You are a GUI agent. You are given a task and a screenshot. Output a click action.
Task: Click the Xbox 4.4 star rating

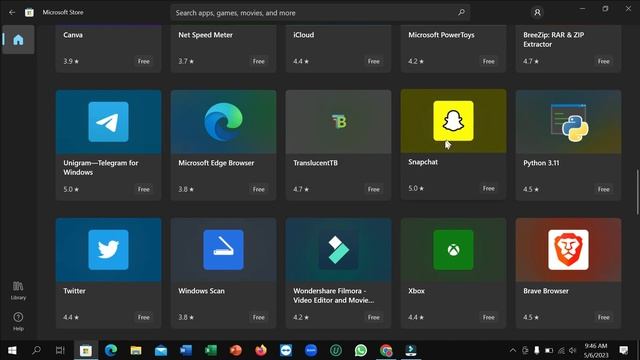pyautogui.click(x=416, y=317)
